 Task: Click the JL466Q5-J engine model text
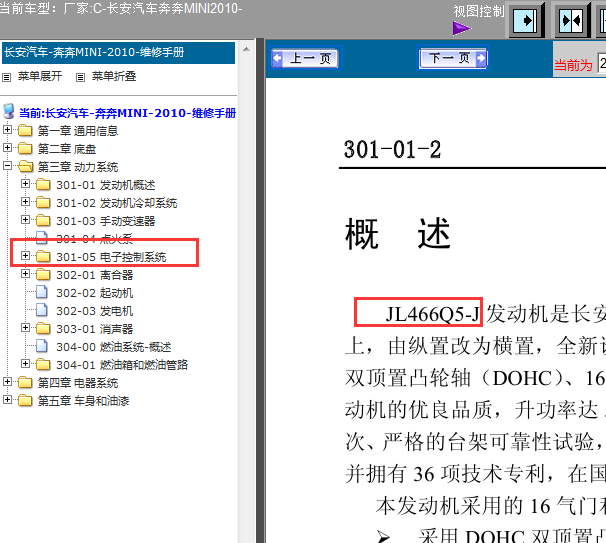click(433, 314)
